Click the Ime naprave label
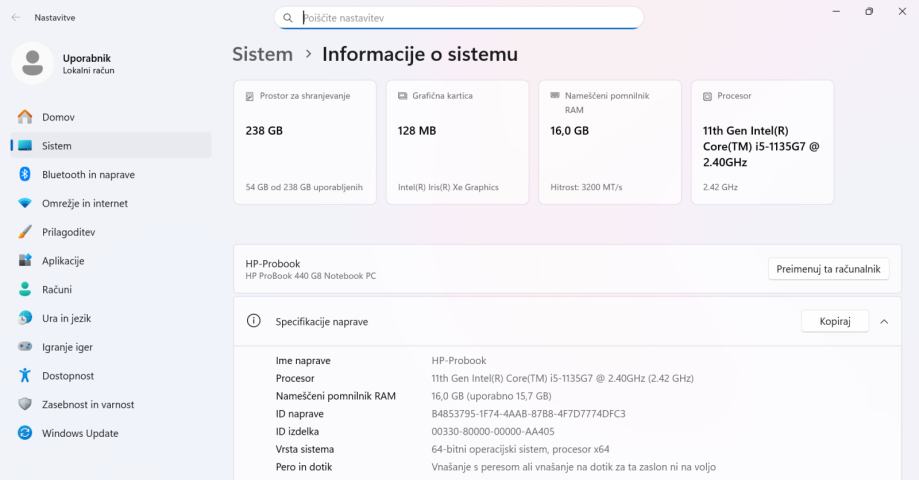919x480 pixels. pyautogui.click(x=303, y=360)
